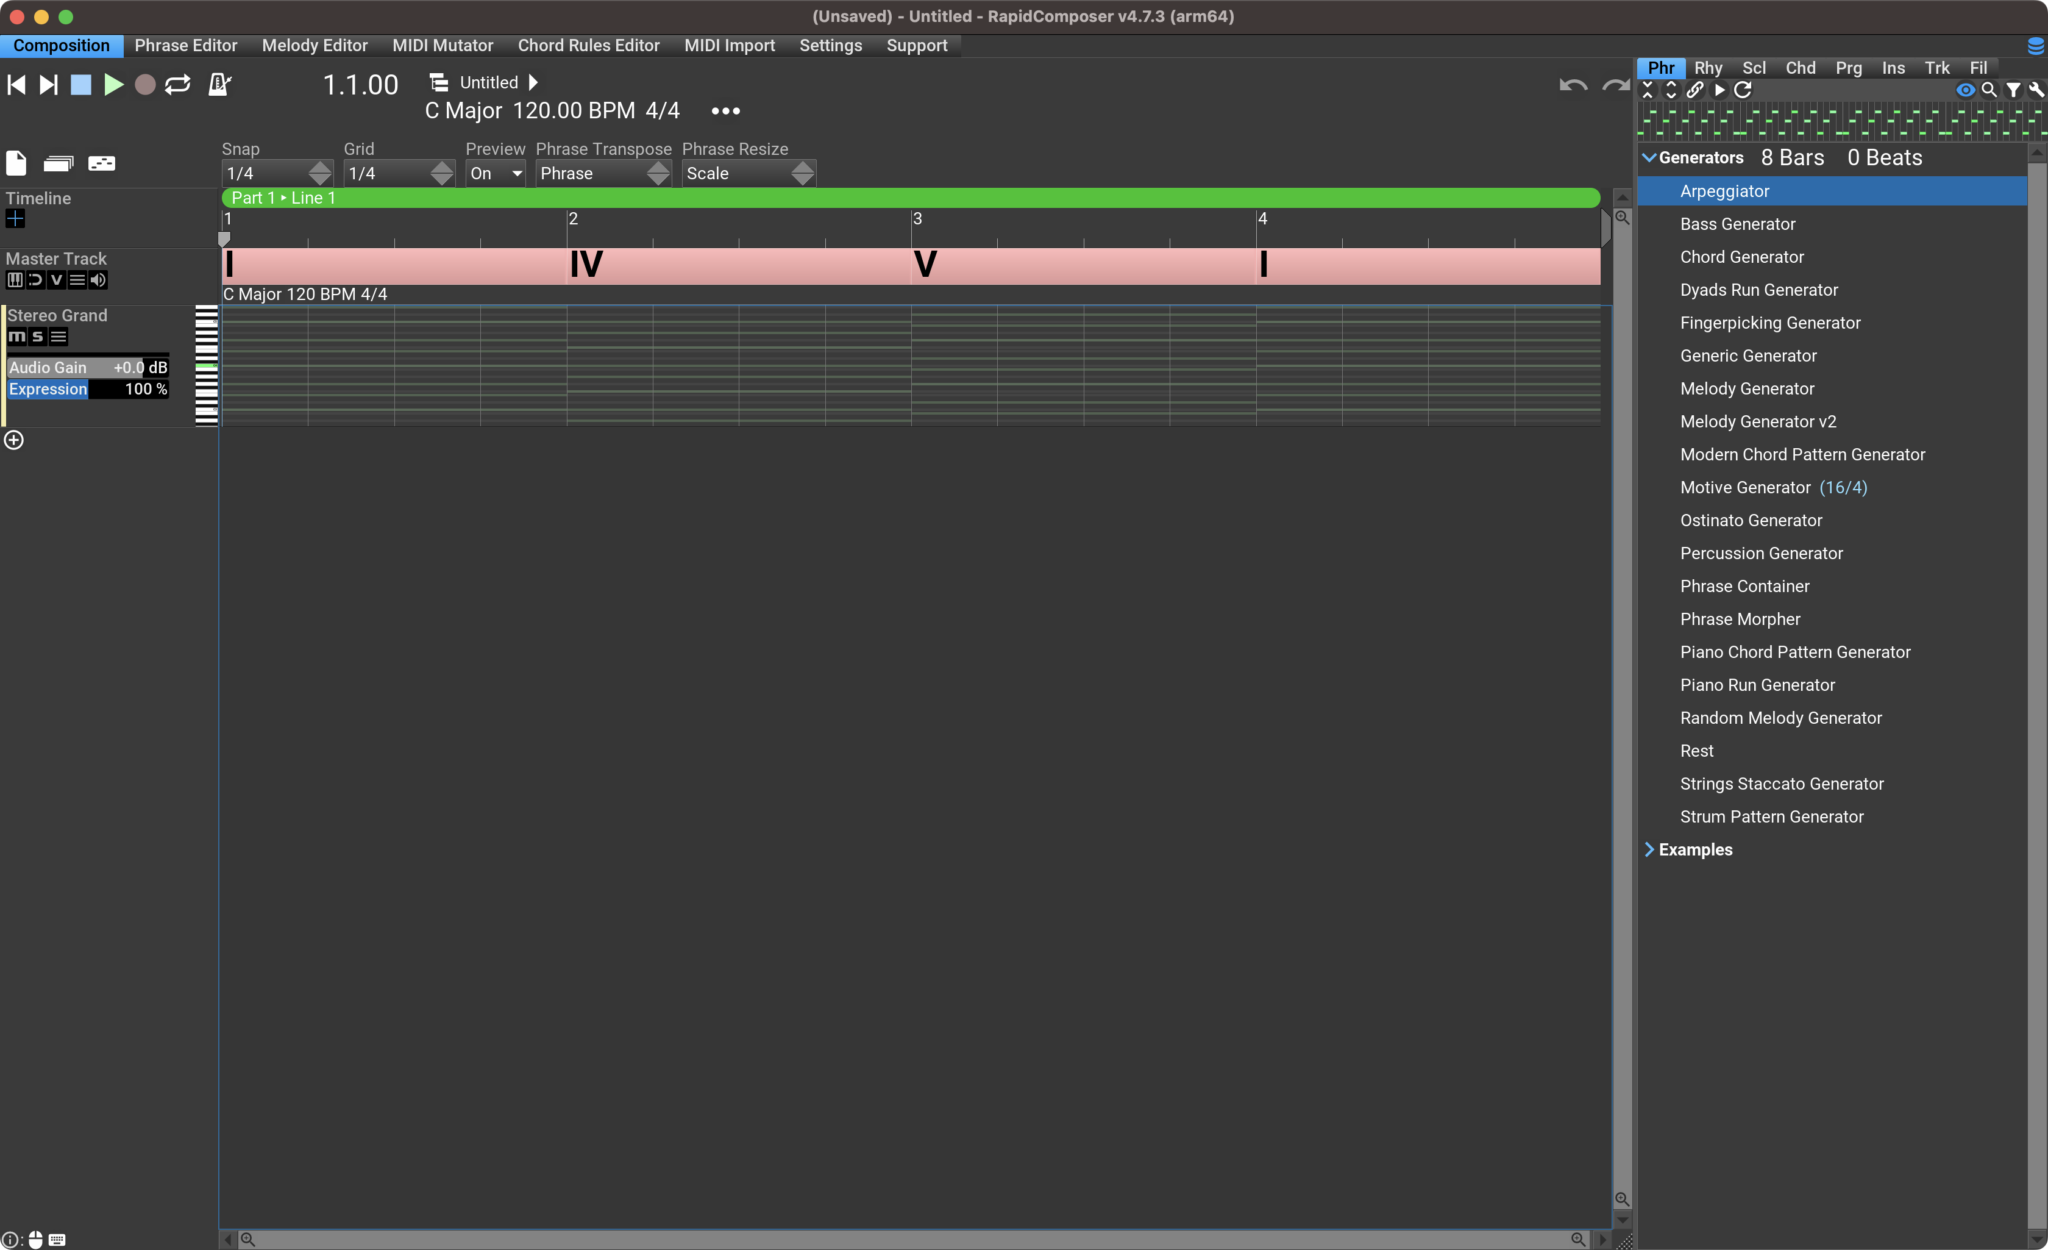Click the Master Track speaker icon
The image size is (2048, 1250).
tap(98, 280)
